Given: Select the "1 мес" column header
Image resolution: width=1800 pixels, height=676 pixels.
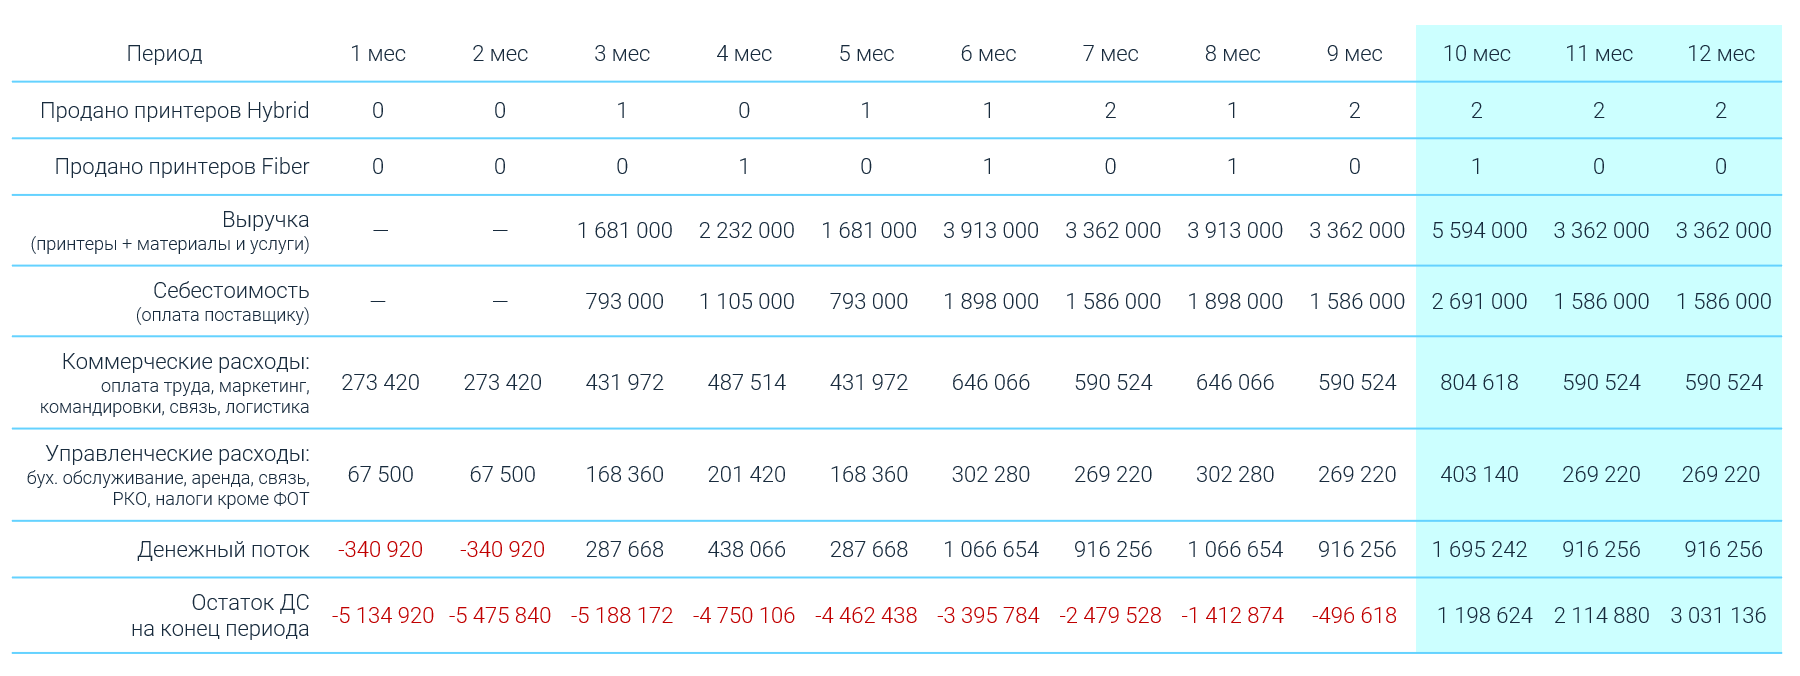Looking at the screenshot, I should click(x=378, y=54).
